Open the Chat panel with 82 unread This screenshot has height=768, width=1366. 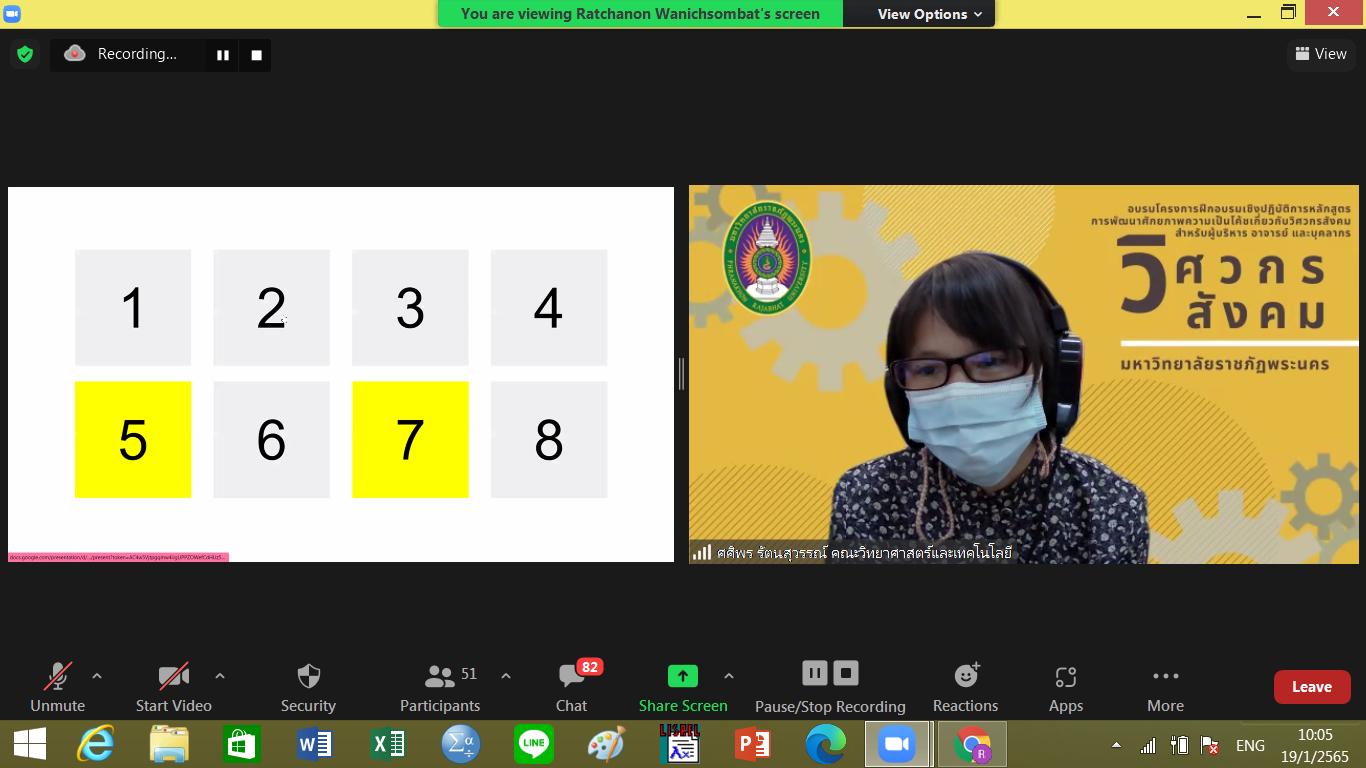[x=572, y=688]
